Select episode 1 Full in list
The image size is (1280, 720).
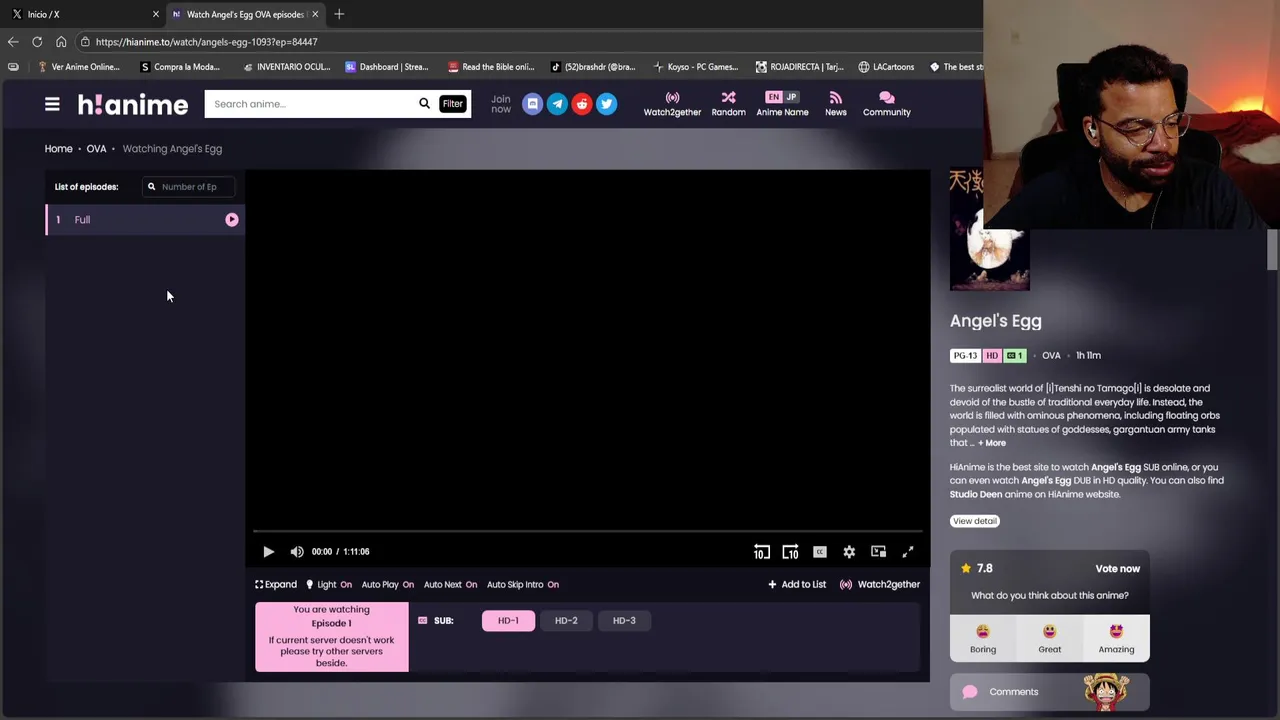point(145,220)
